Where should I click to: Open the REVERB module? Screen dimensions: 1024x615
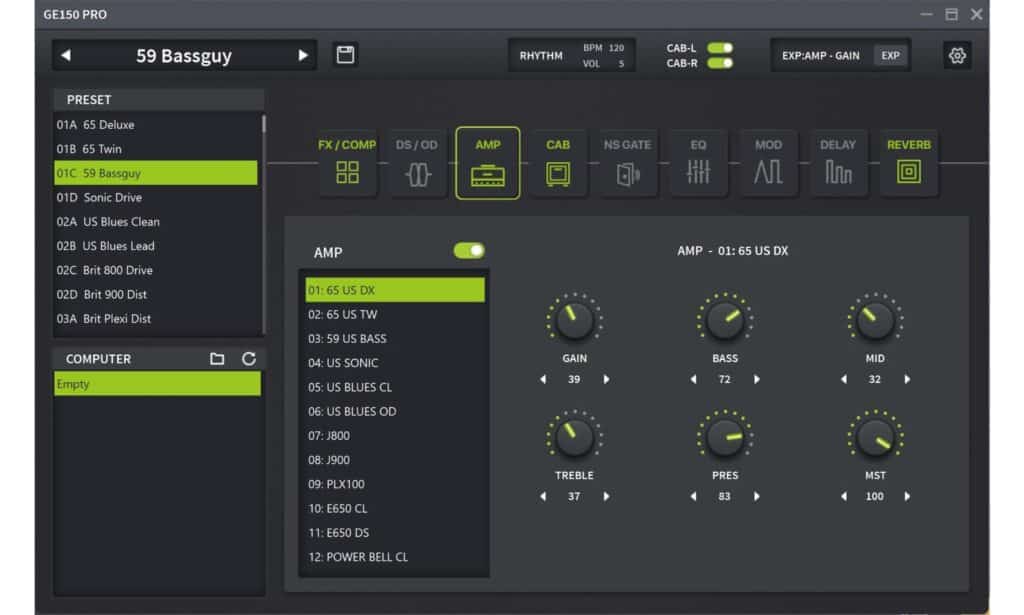click(x=908, y=163)
